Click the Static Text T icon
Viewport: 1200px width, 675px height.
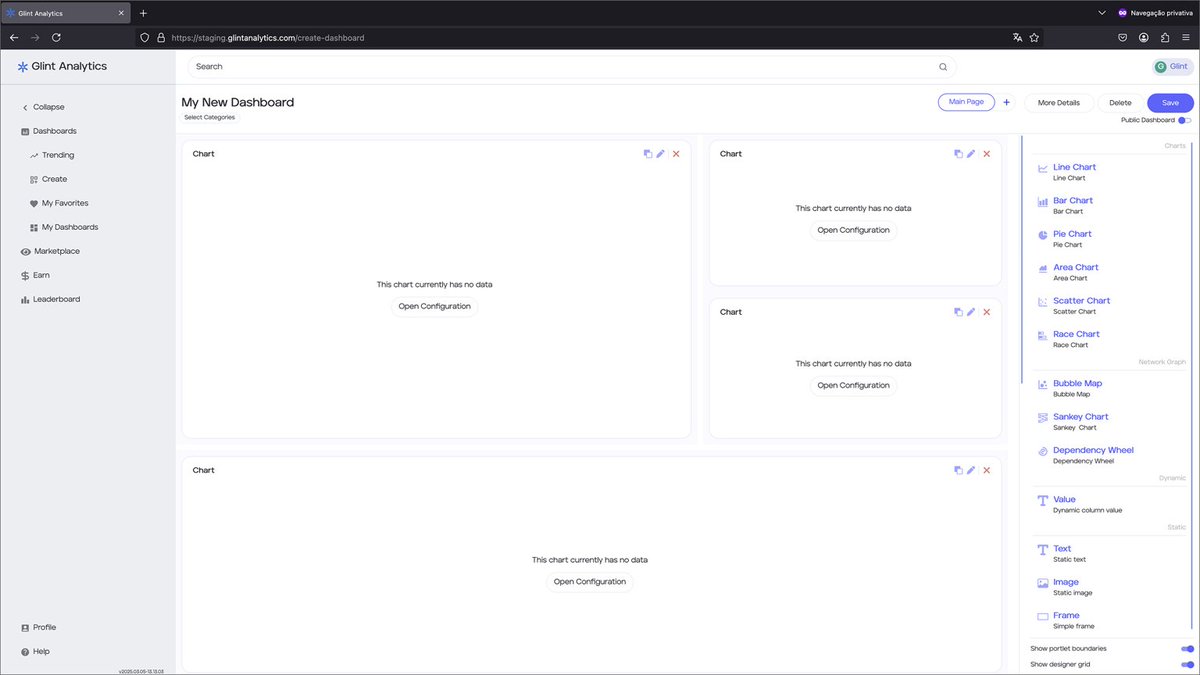click(x=1043, y=550)
